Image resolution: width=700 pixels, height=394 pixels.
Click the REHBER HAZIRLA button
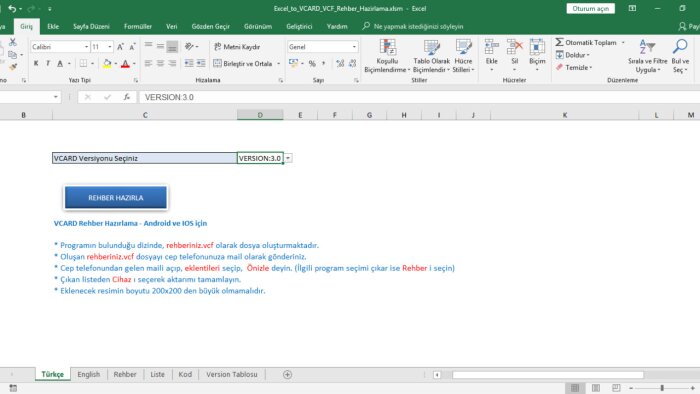pyautogui.click(x=116, y=197)
